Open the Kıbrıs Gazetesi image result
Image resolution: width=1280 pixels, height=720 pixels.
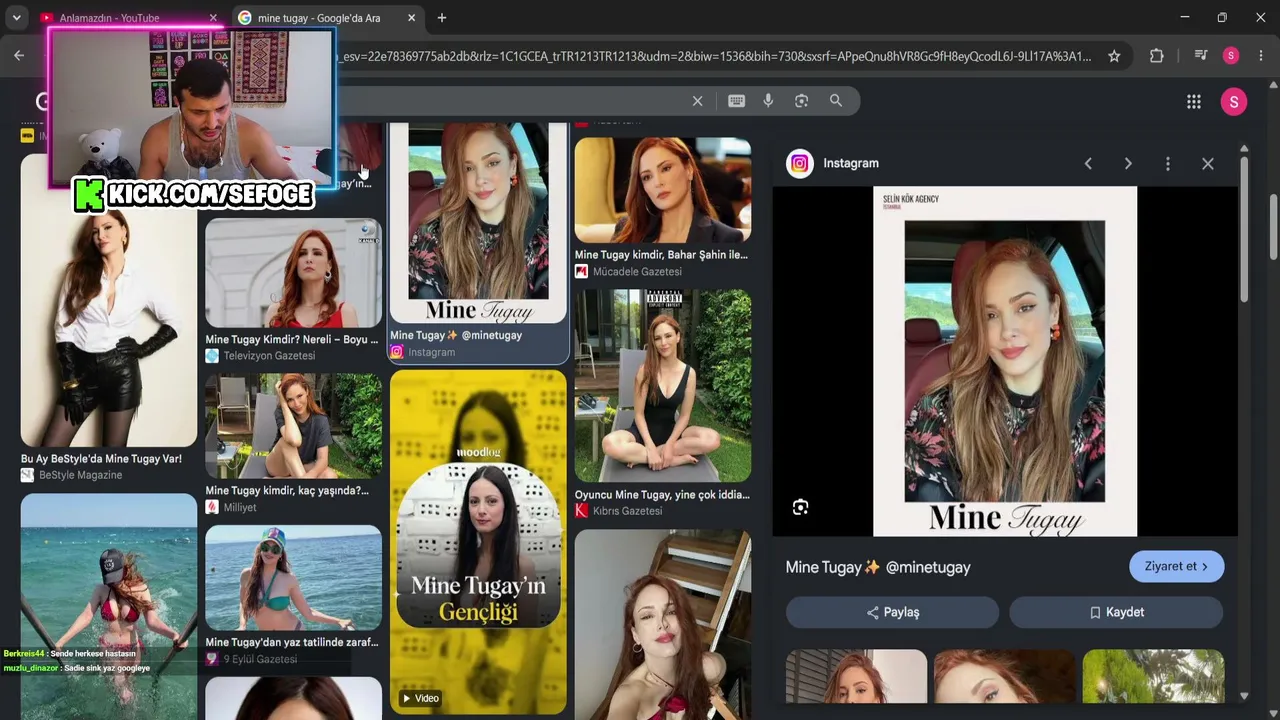tap(662, 386)
